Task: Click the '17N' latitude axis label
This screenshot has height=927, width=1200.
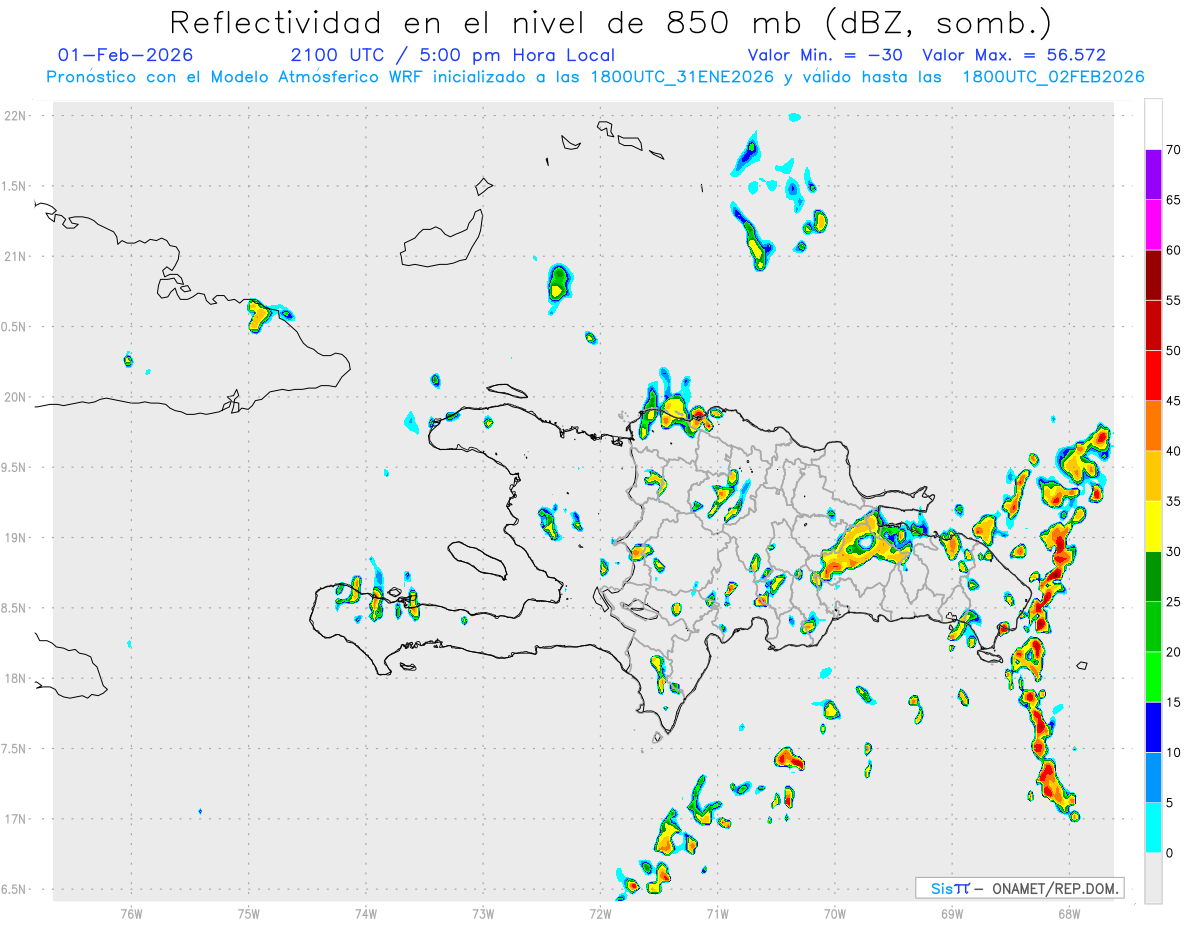Action: click(x=16, y=819)
